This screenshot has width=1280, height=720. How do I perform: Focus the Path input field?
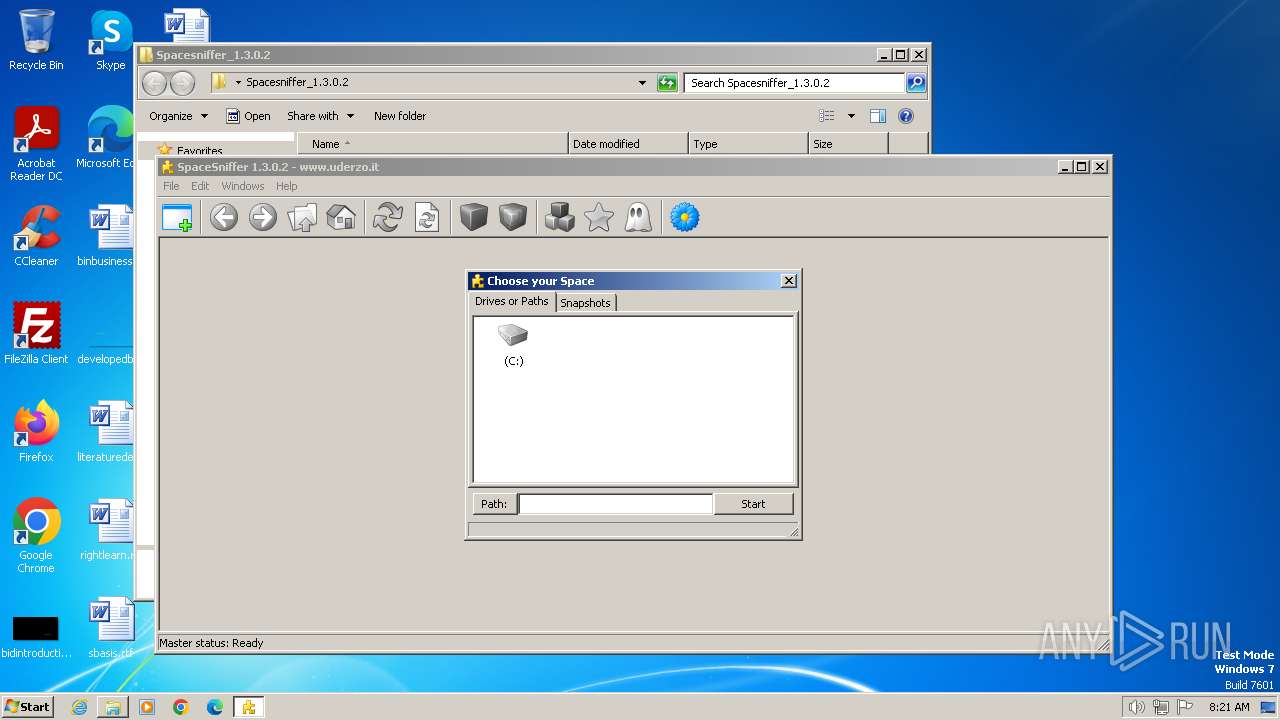[615, 504]
